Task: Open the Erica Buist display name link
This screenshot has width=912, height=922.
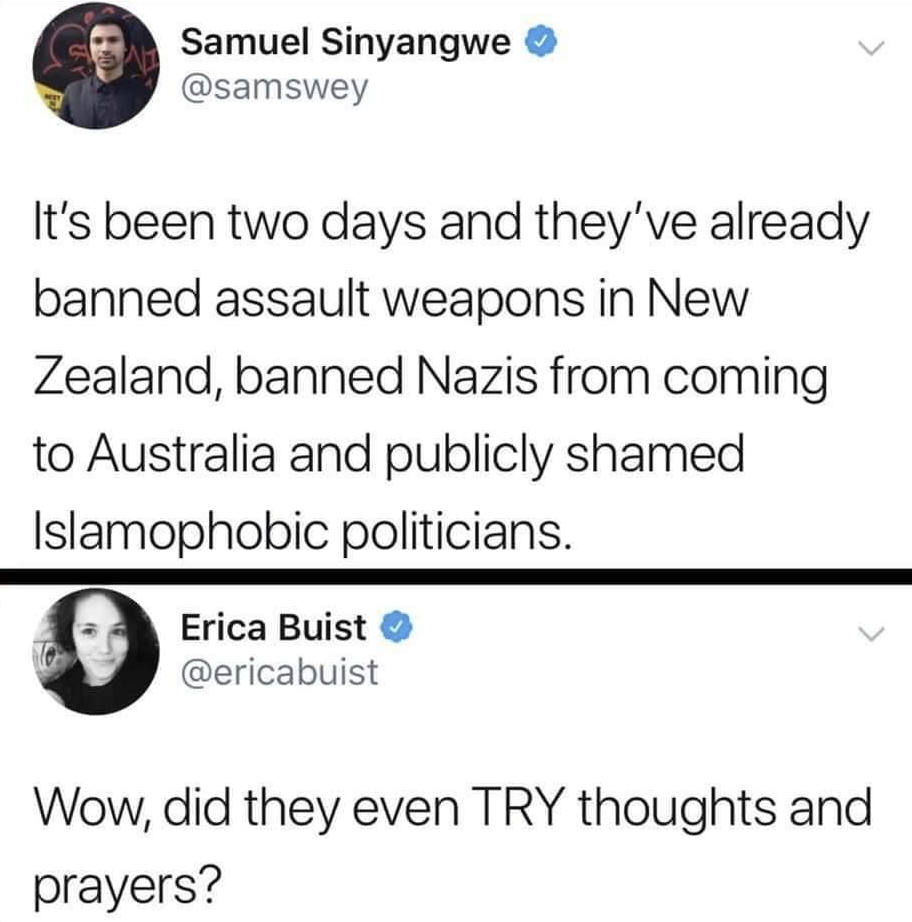Action: pos(273,627)
